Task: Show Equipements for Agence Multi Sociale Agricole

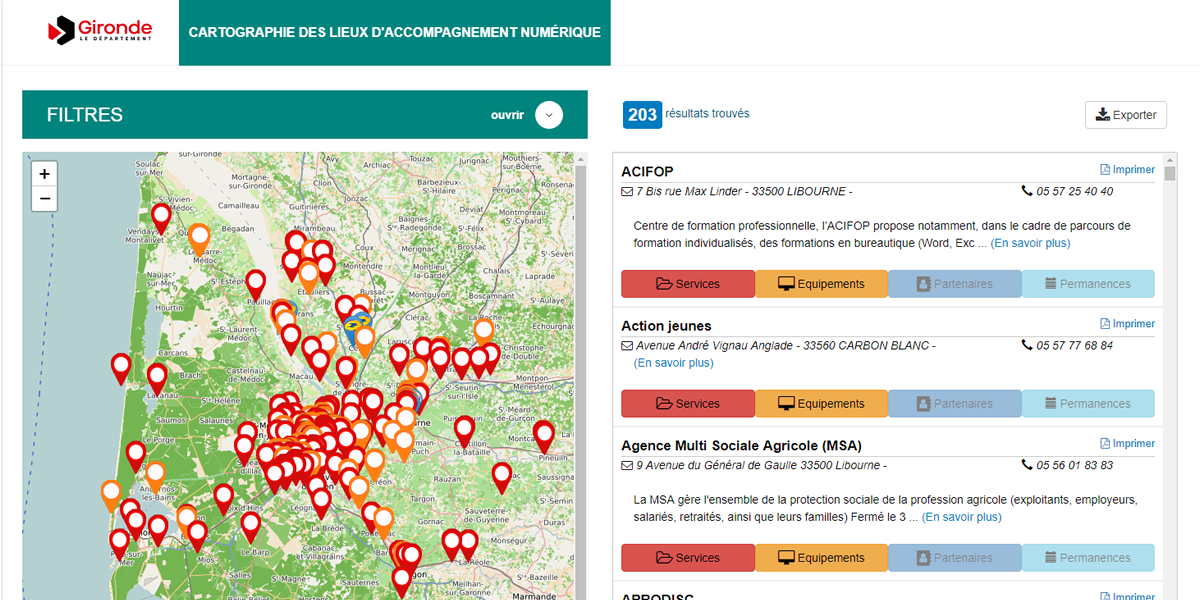Action: point(821,558)
